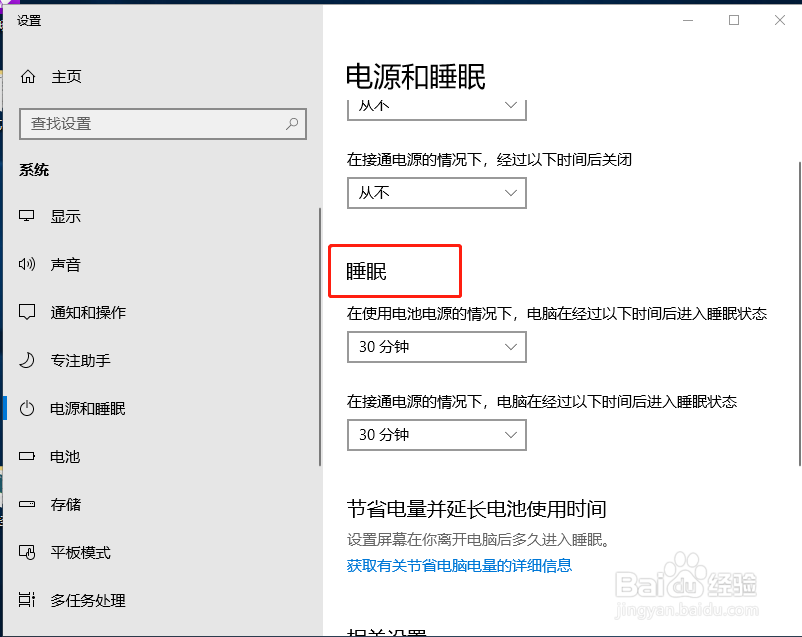Expand the screen-off dropdown showing 从不
Image resolution: width=802 pixels, height=637 pixels.
[x=436, y=192]
